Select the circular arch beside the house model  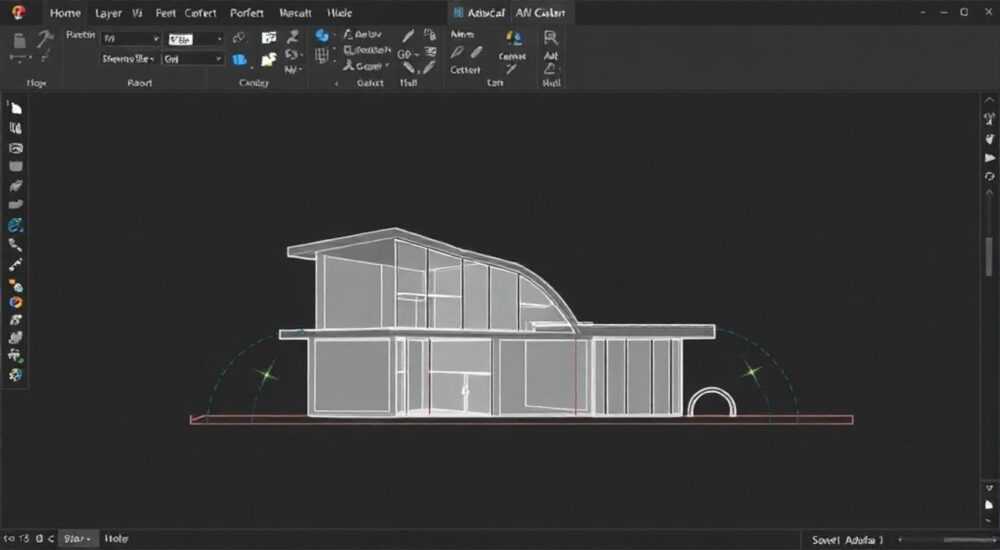pos(712,402)
